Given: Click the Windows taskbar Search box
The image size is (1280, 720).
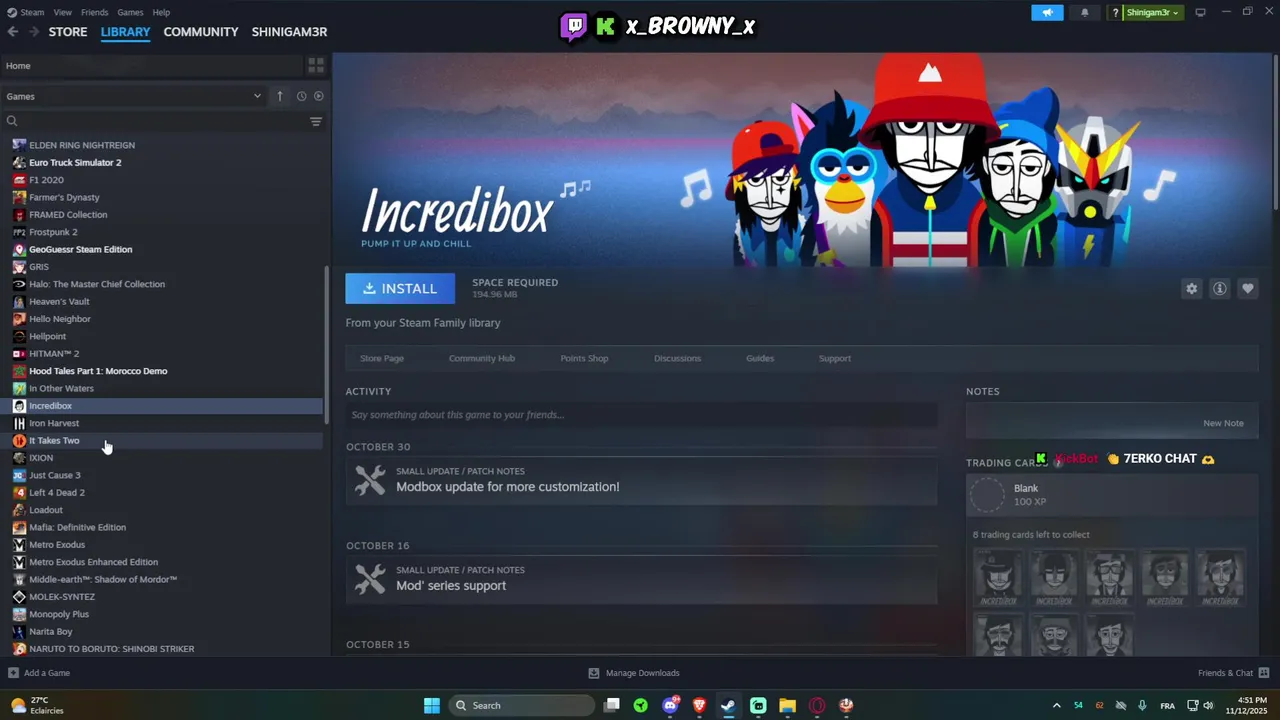Looking at the screenshot, I should click(522, 705).
